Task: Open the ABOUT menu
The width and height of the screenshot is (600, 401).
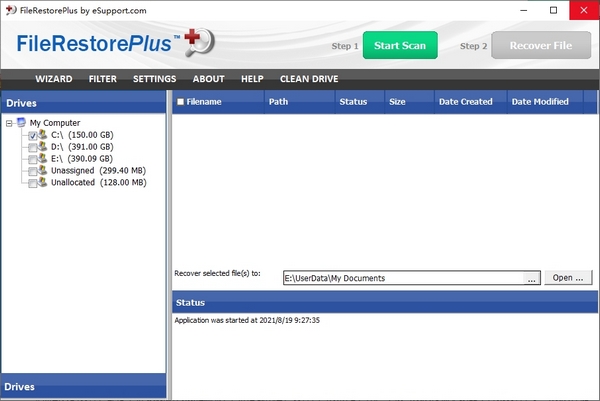Action: point(209,79)
